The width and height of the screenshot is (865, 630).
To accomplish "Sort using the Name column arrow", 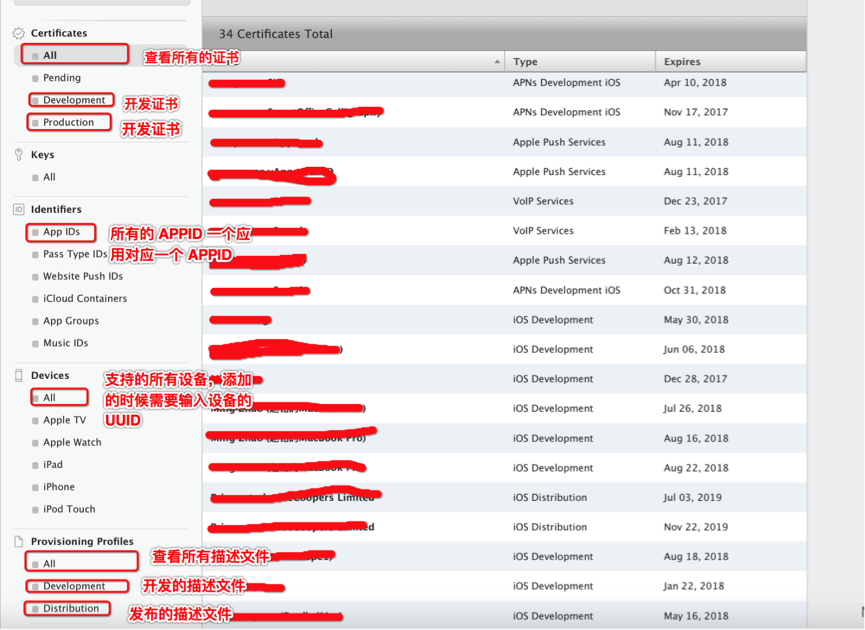I will (497, 62).
